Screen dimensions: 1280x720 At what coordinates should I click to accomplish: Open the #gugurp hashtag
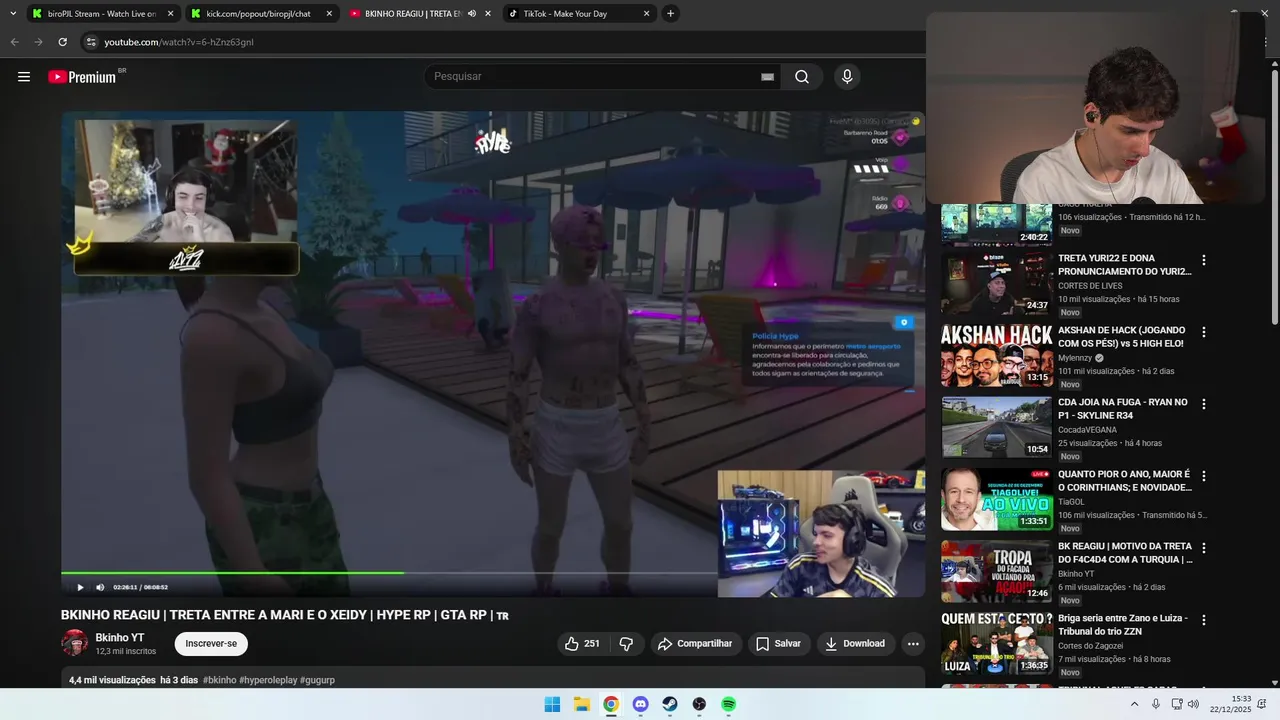click(317, 680)
